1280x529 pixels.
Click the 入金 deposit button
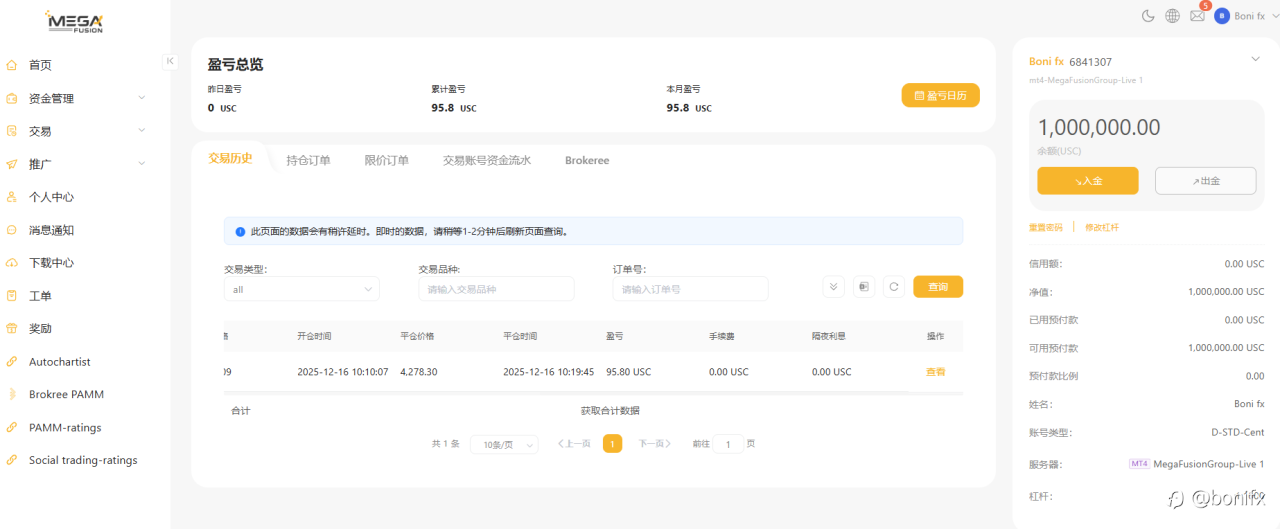click(x=1088, y=181)
